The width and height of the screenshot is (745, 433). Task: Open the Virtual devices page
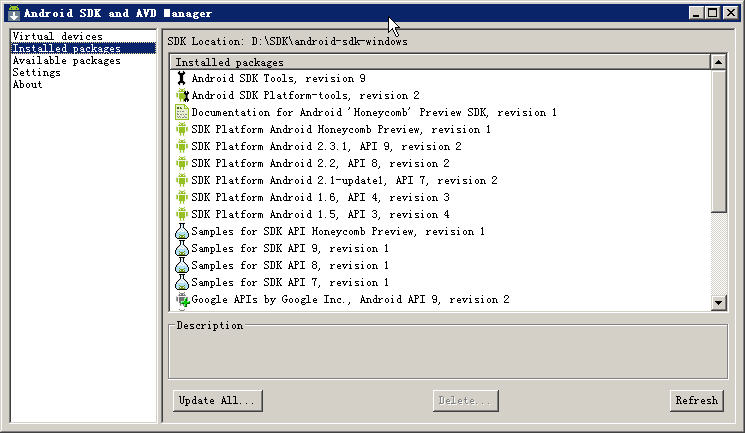click(x=57, y=37)
